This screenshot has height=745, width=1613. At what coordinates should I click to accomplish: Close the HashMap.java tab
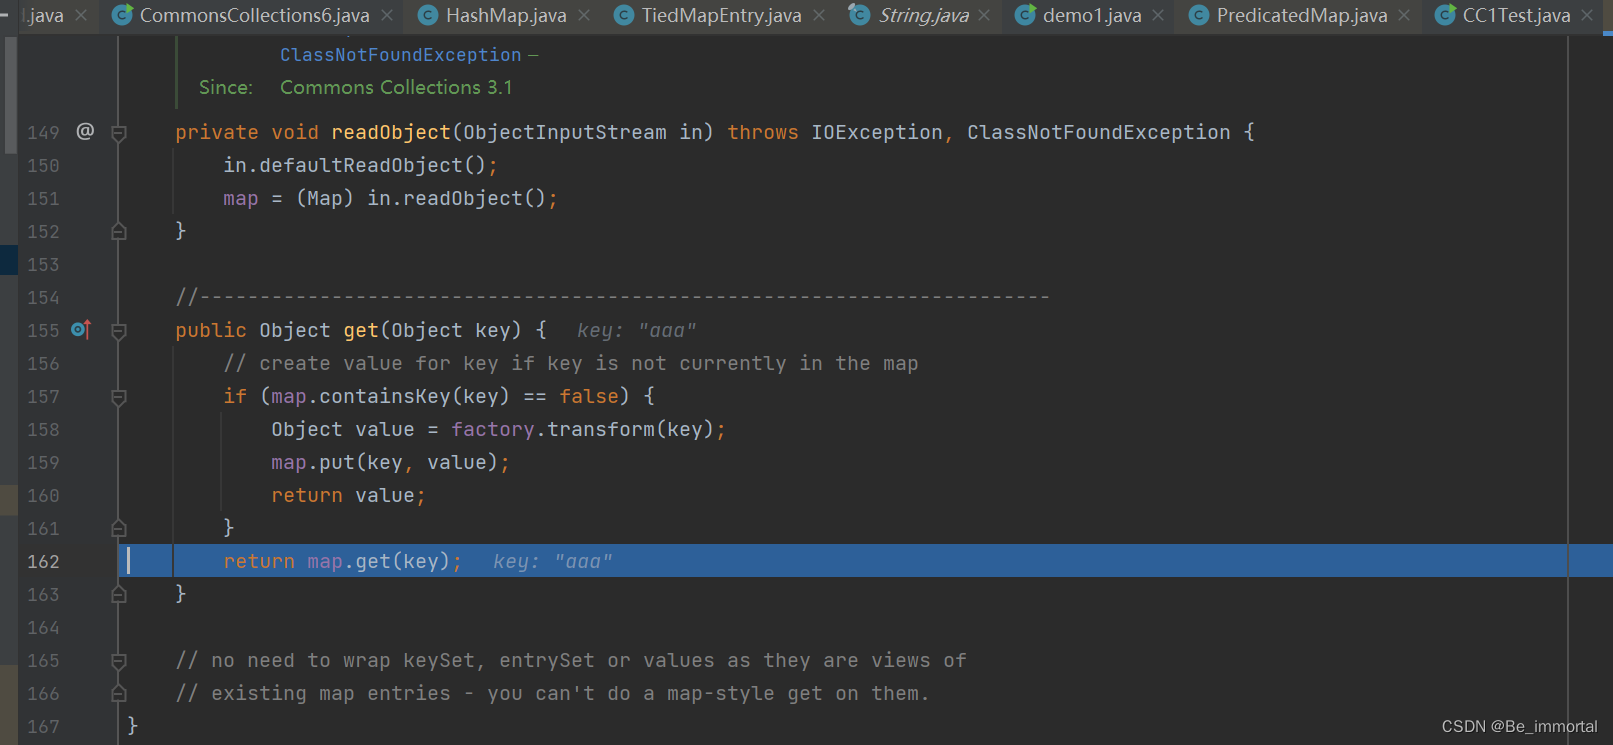pyautogui.click(x=584, y=15)
